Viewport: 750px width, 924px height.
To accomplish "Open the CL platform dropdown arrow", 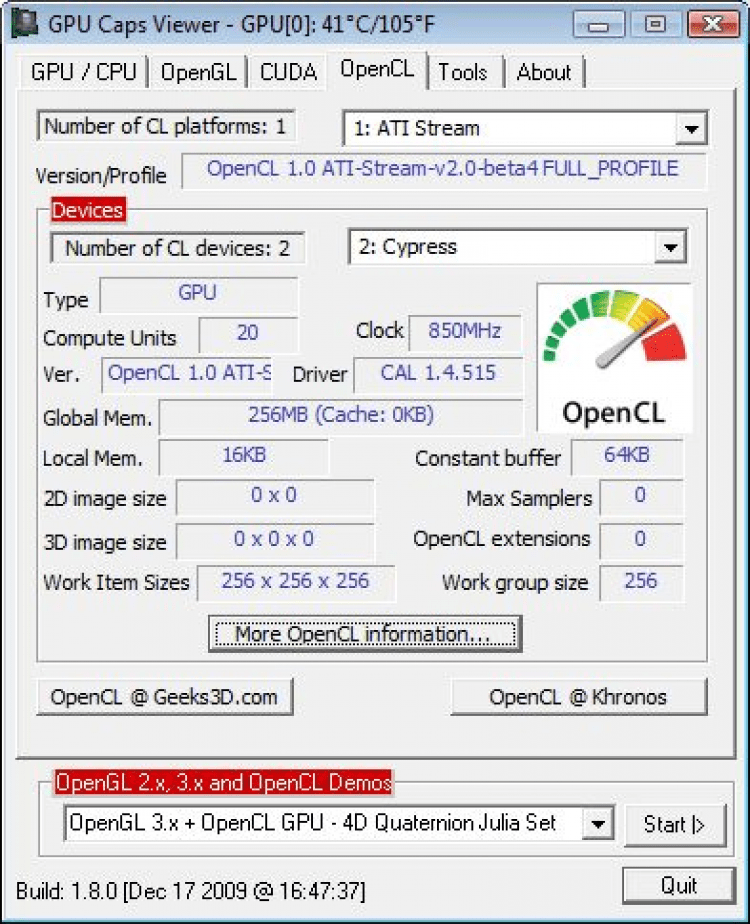I will [x=690, y=129].
